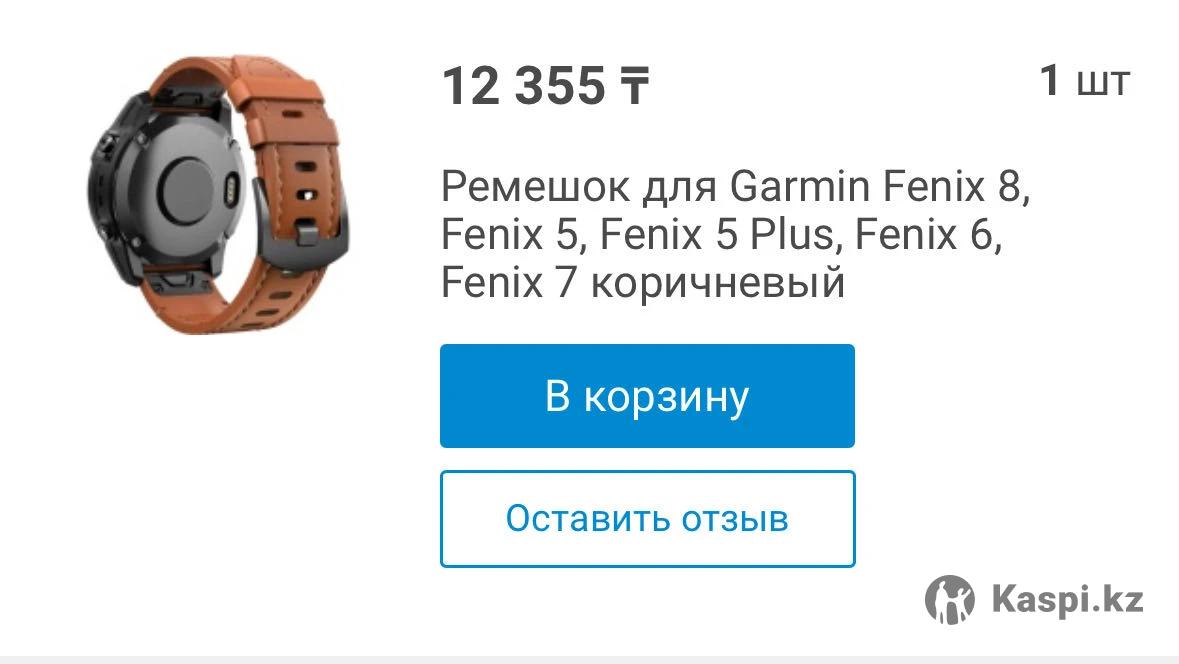
Task: Click the tenge currency symbol
Action: pyautogui.click(x=634, y=86)
